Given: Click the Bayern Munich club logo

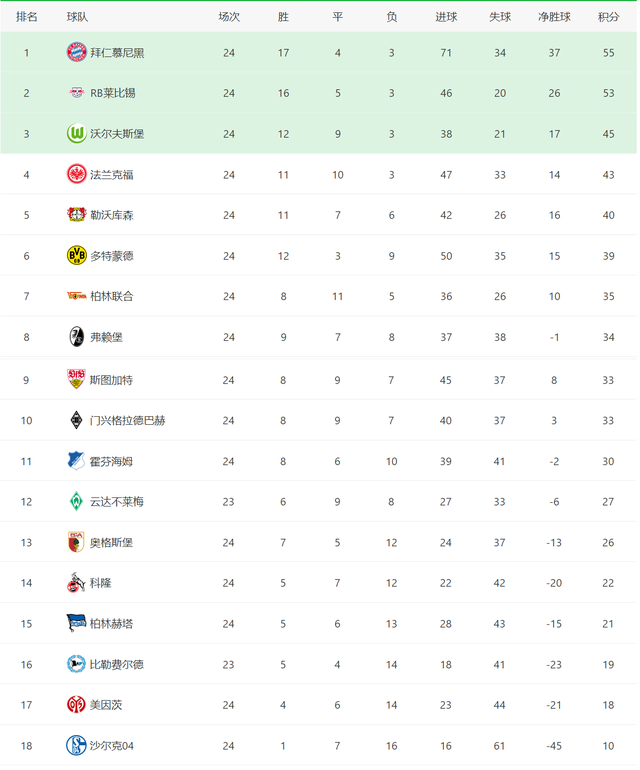Looking at the screenshot, I should pyautogui.click(x=77, y=52).
